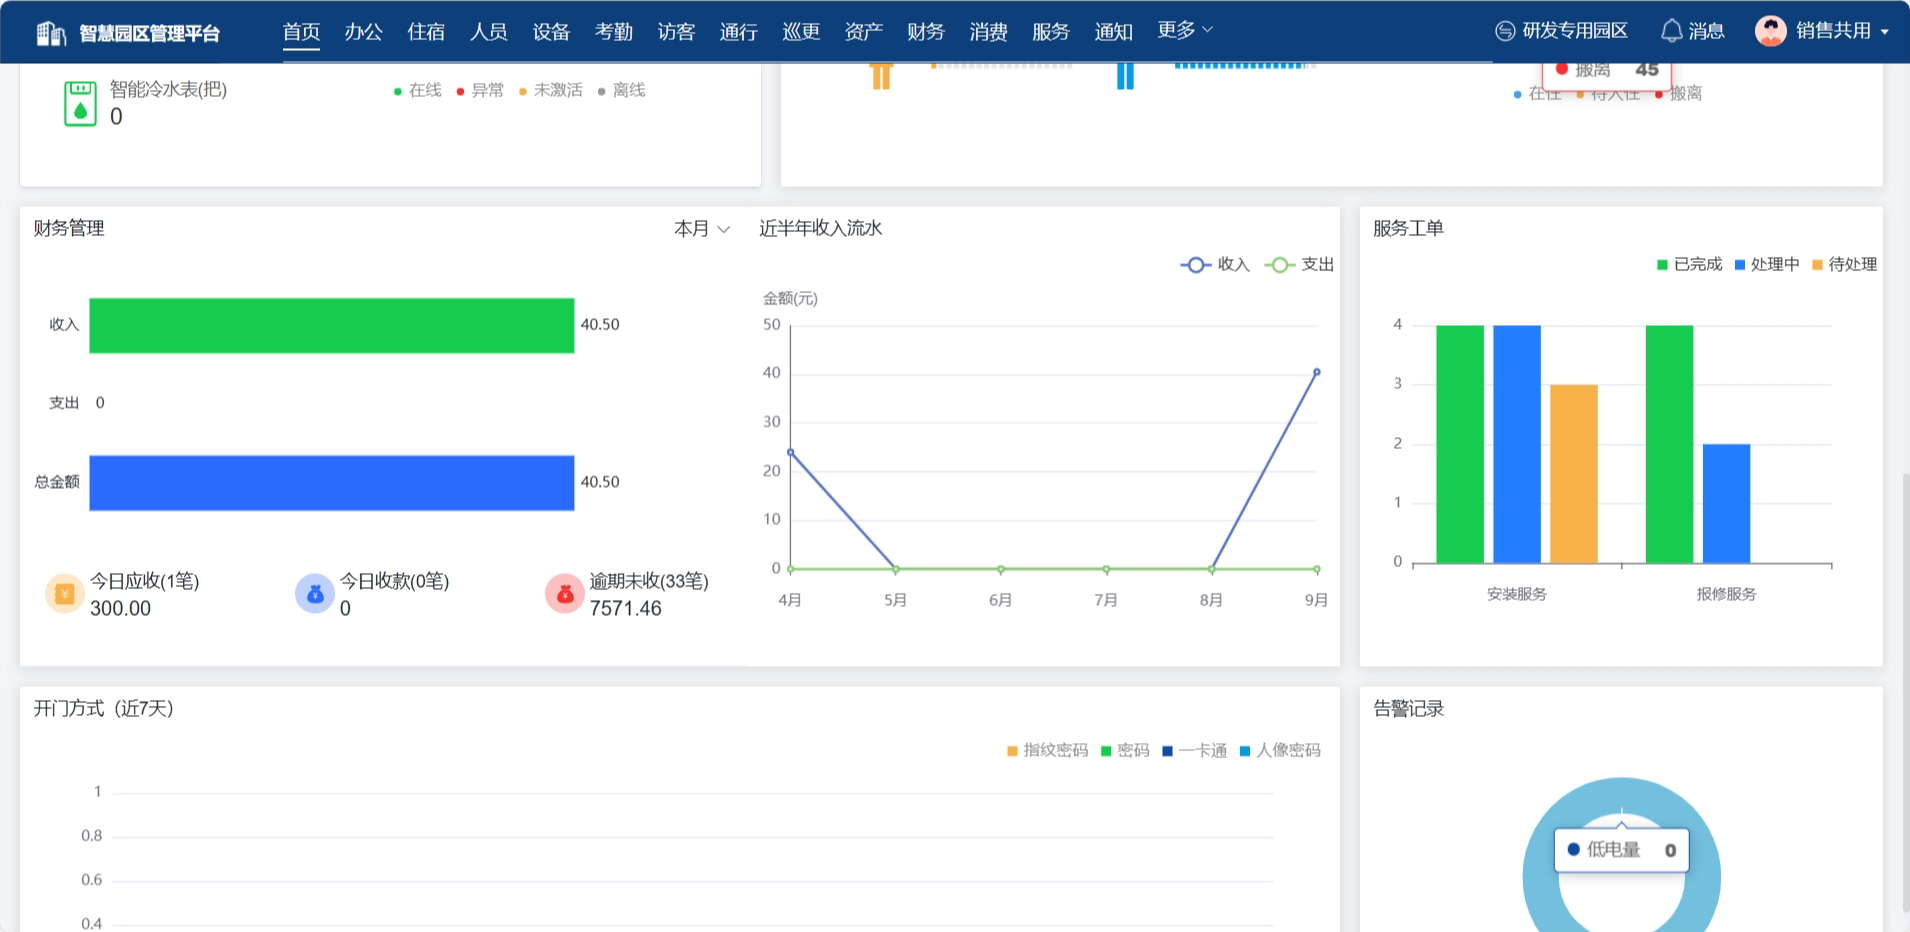Toggle 未激活 status in water meter legend
1910x932 pixels.
(x=551, y=91)
